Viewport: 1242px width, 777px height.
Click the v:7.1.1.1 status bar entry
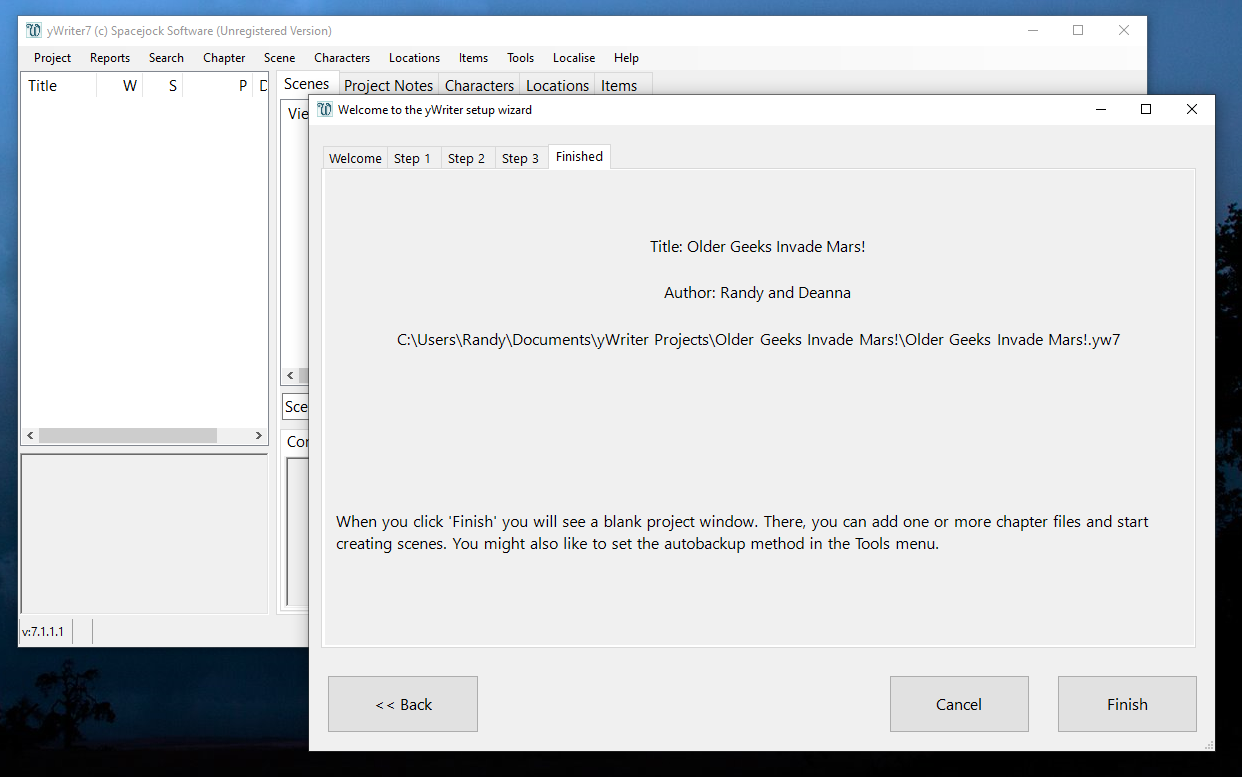(43, 632)
